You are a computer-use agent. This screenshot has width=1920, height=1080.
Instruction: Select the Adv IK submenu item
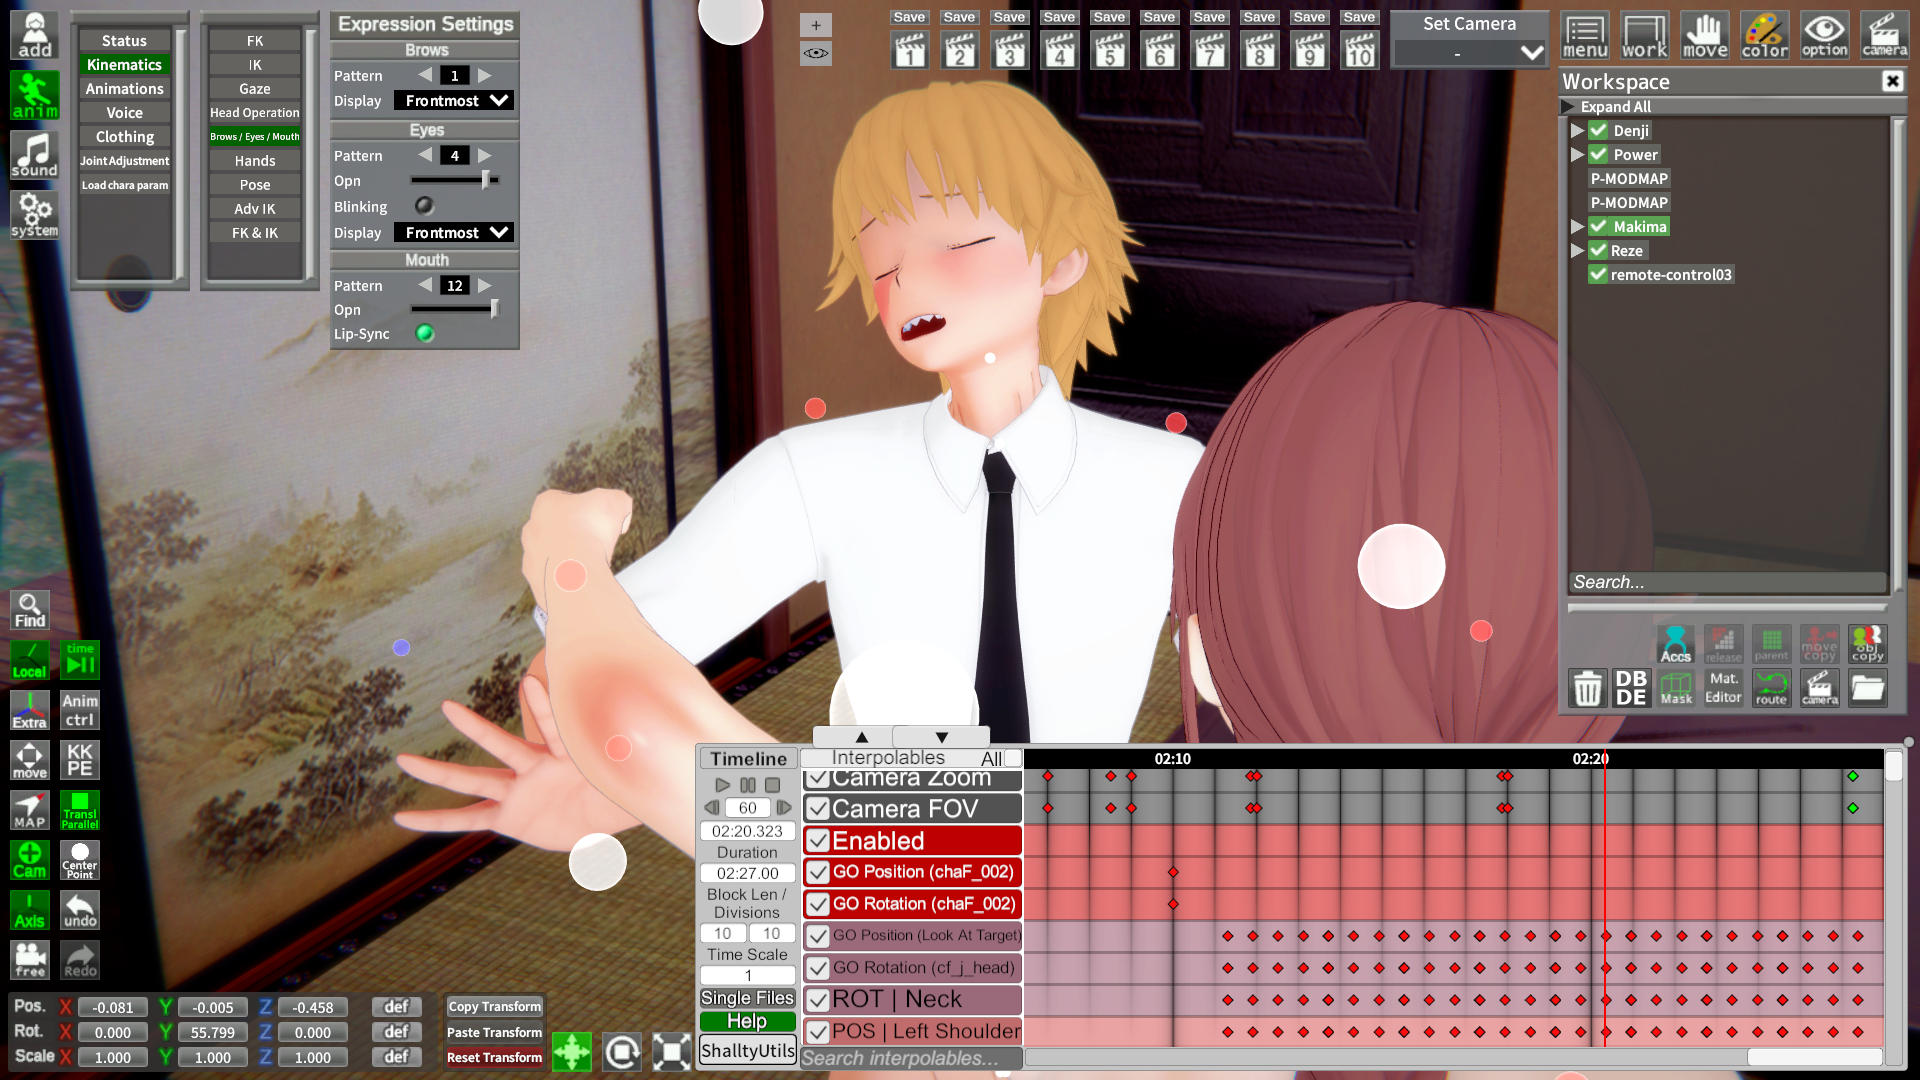click(255, 208)
